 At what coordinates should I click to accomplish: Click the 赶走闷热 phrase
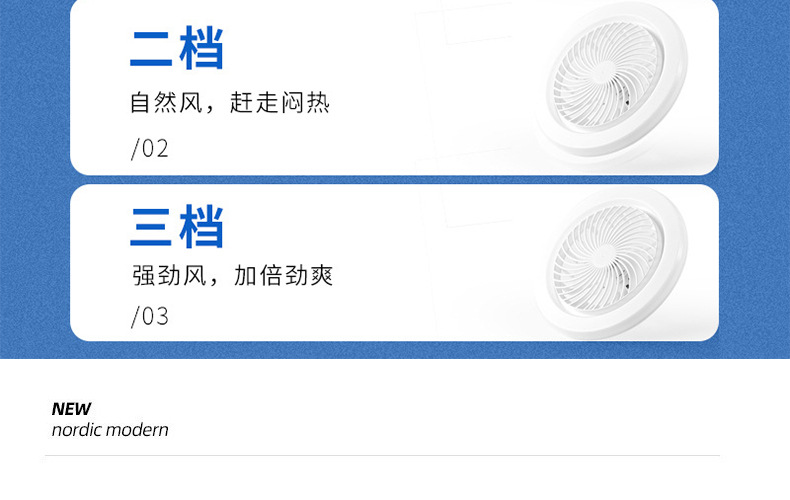click(280, 103)
